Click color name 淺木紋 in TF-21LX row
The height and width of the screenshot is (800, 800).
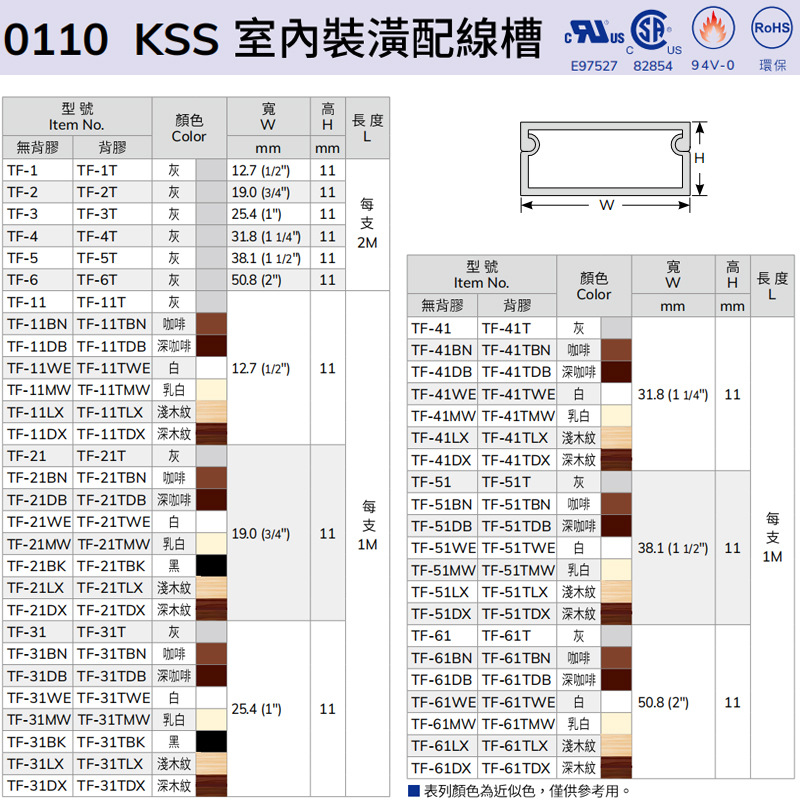tap(174, 588)
